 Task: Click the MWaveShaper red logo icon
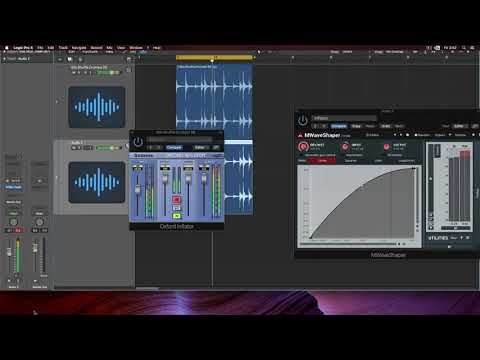pos(300,135)
